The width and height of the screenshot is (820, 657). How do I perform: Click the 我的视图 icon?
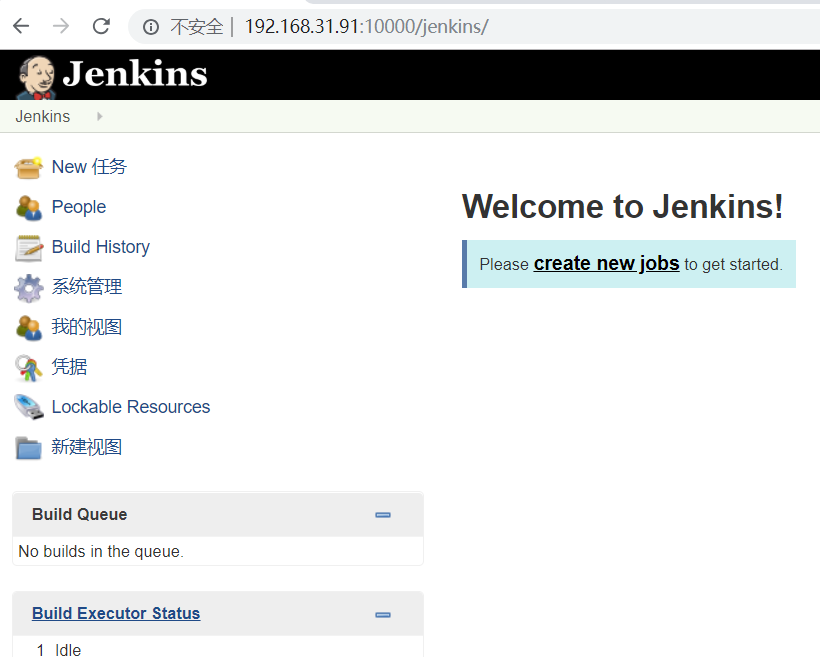[x=29, y=327]
